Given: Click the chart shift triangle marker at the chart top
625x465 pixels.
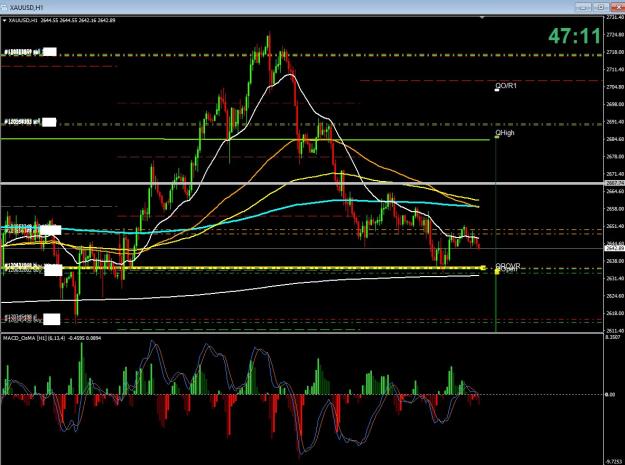Looking at the screenshot, I should [x=482, y=18].
